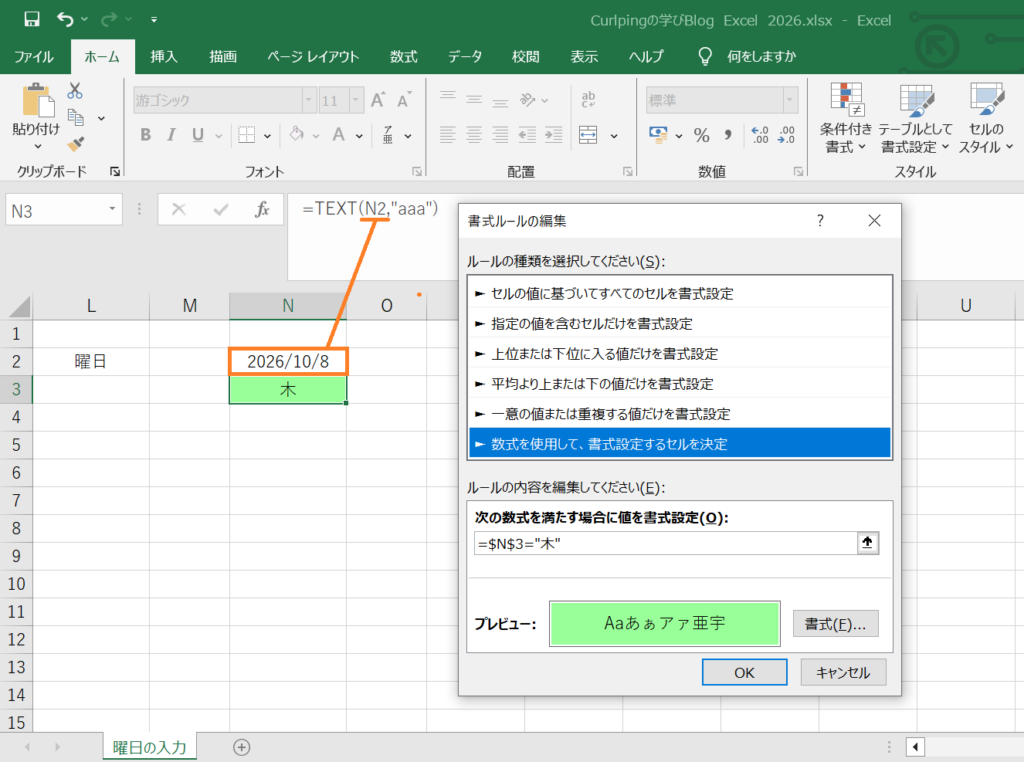
Task: Click the Cut scissors icon
Action: pyautogui.click(x=75, y=91)
